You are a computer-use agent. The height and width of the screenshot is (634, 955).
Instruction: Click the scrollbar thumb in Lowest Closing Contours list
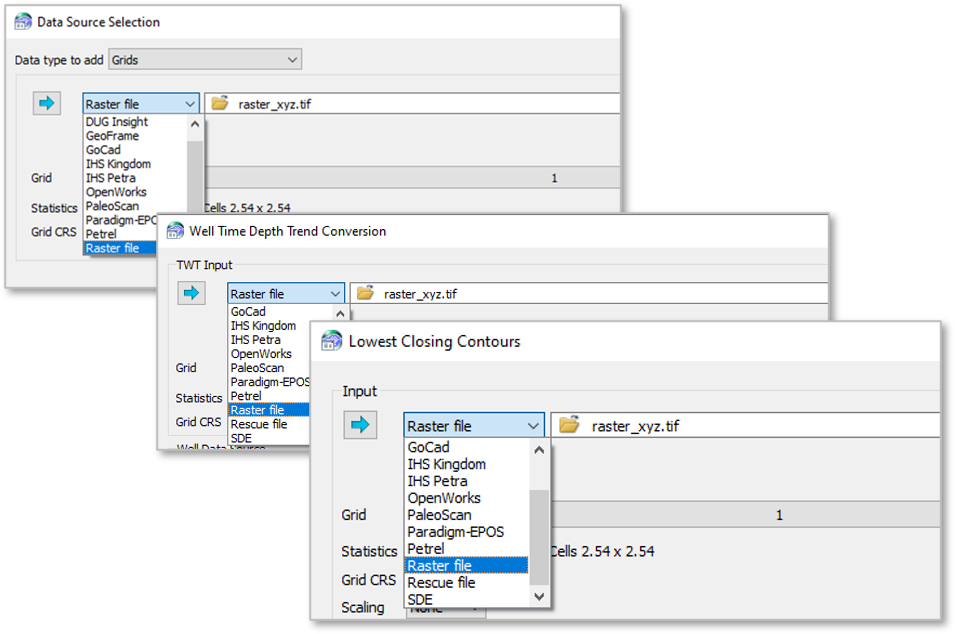(x=539, y=536)
